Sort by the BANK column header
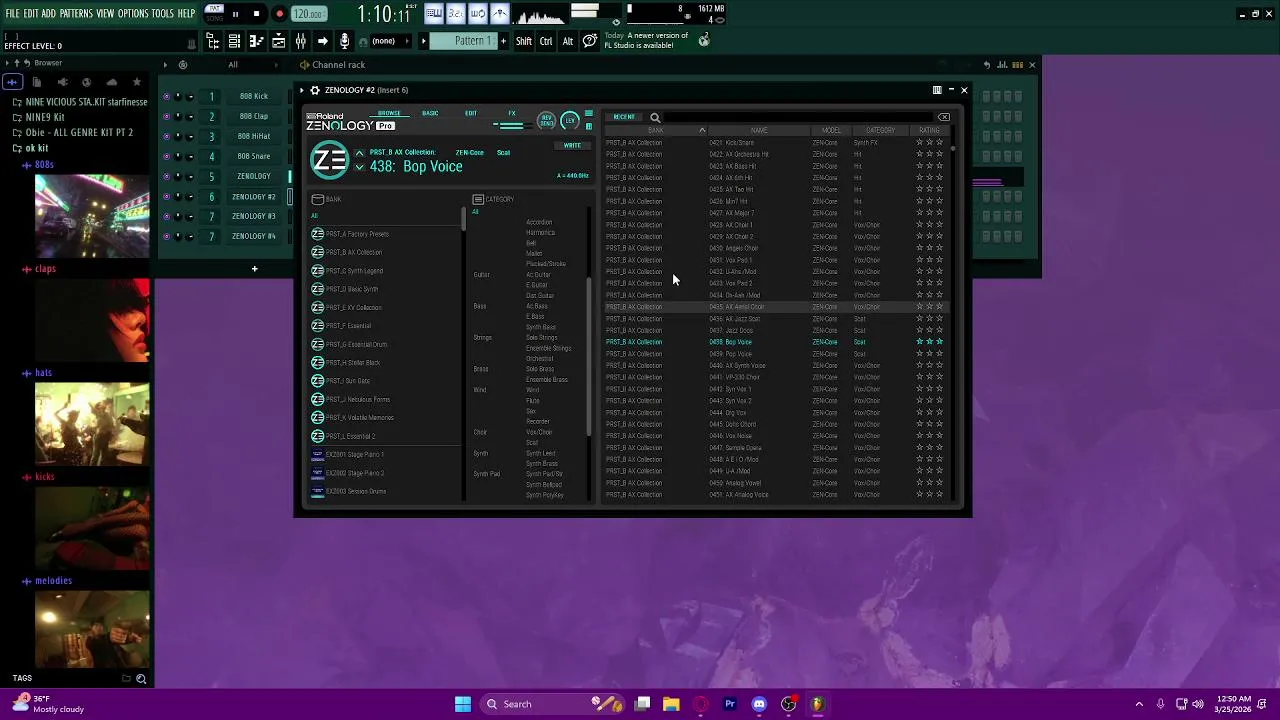Viewport: 1280px width, 720px height. [x=656, y=130]
